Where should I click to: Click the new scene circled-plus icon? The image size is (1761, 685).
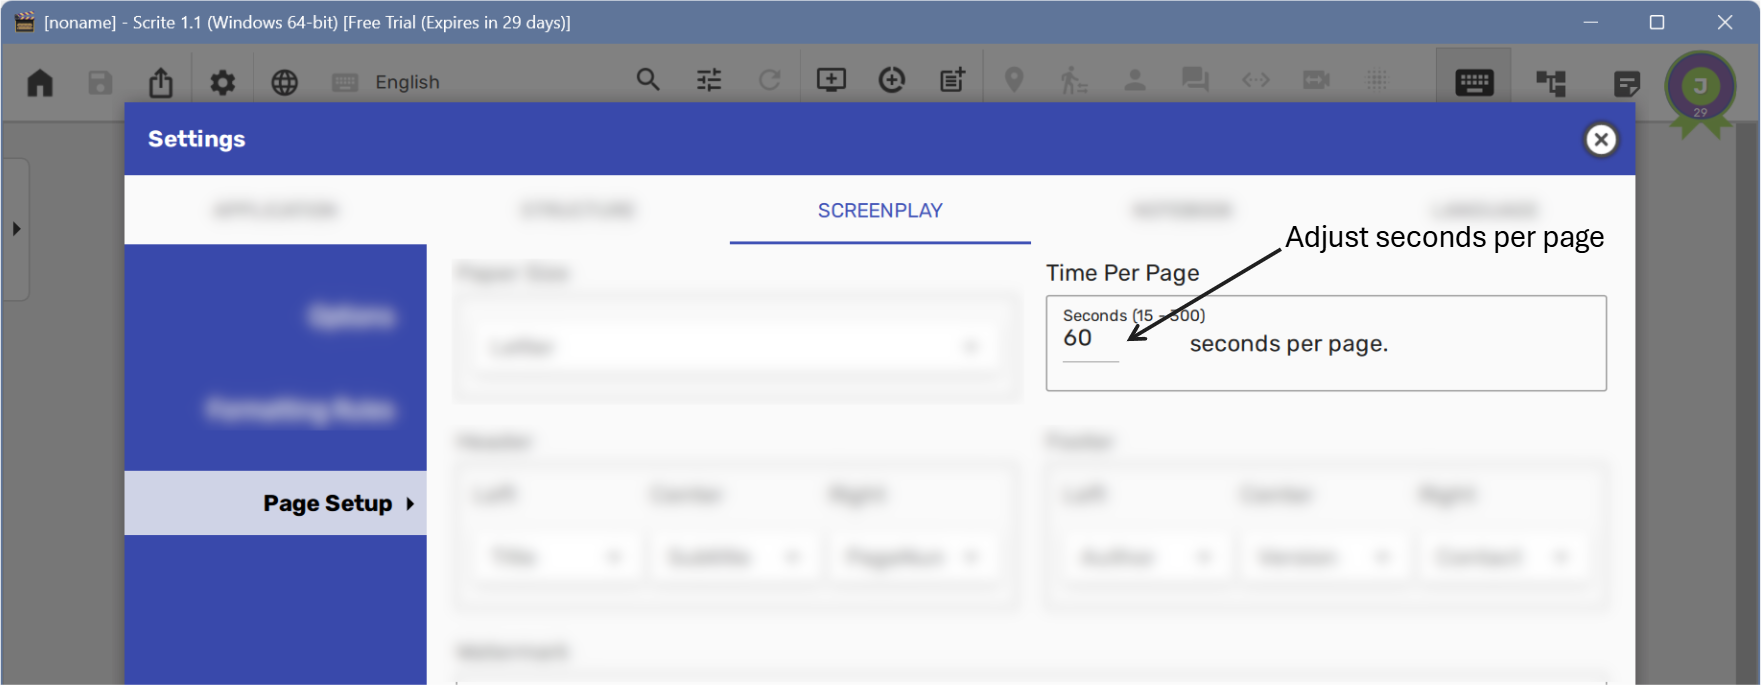coord(892,80)
